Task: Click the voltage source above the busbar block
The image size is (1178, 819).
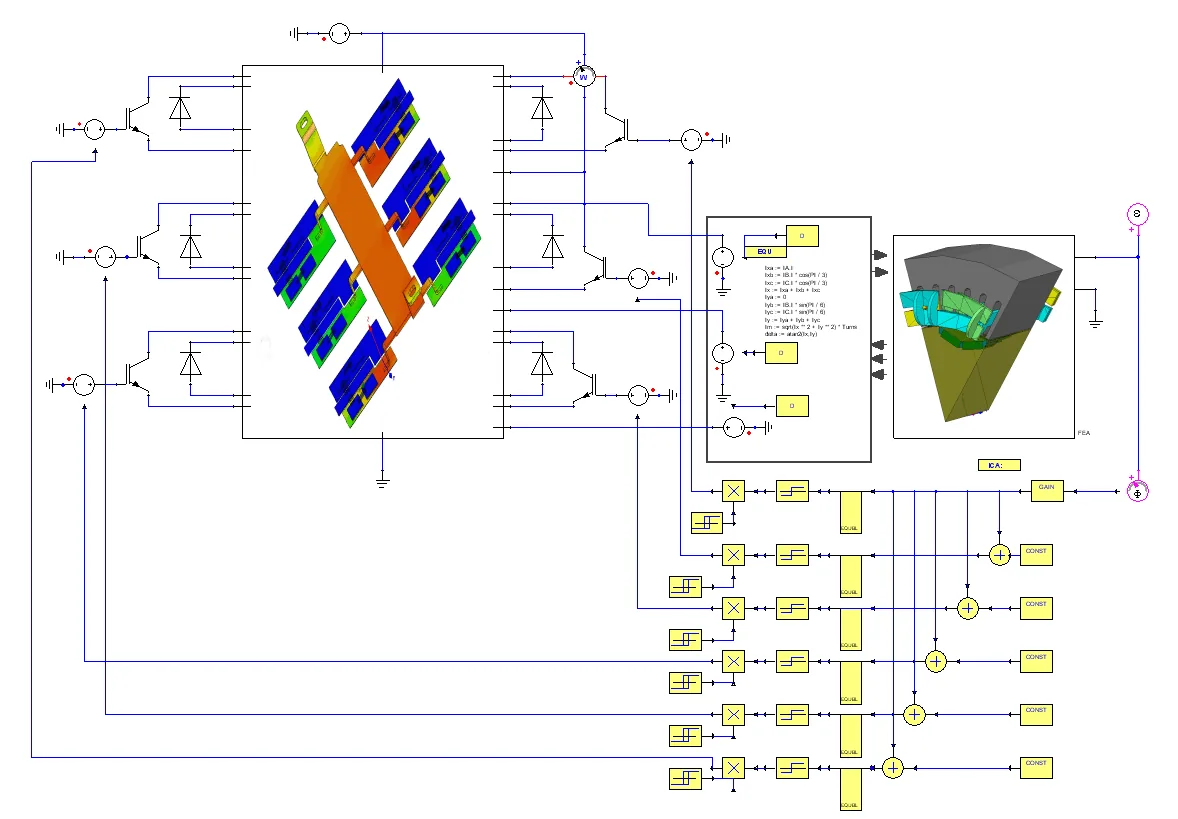Action: click(340, 33)
